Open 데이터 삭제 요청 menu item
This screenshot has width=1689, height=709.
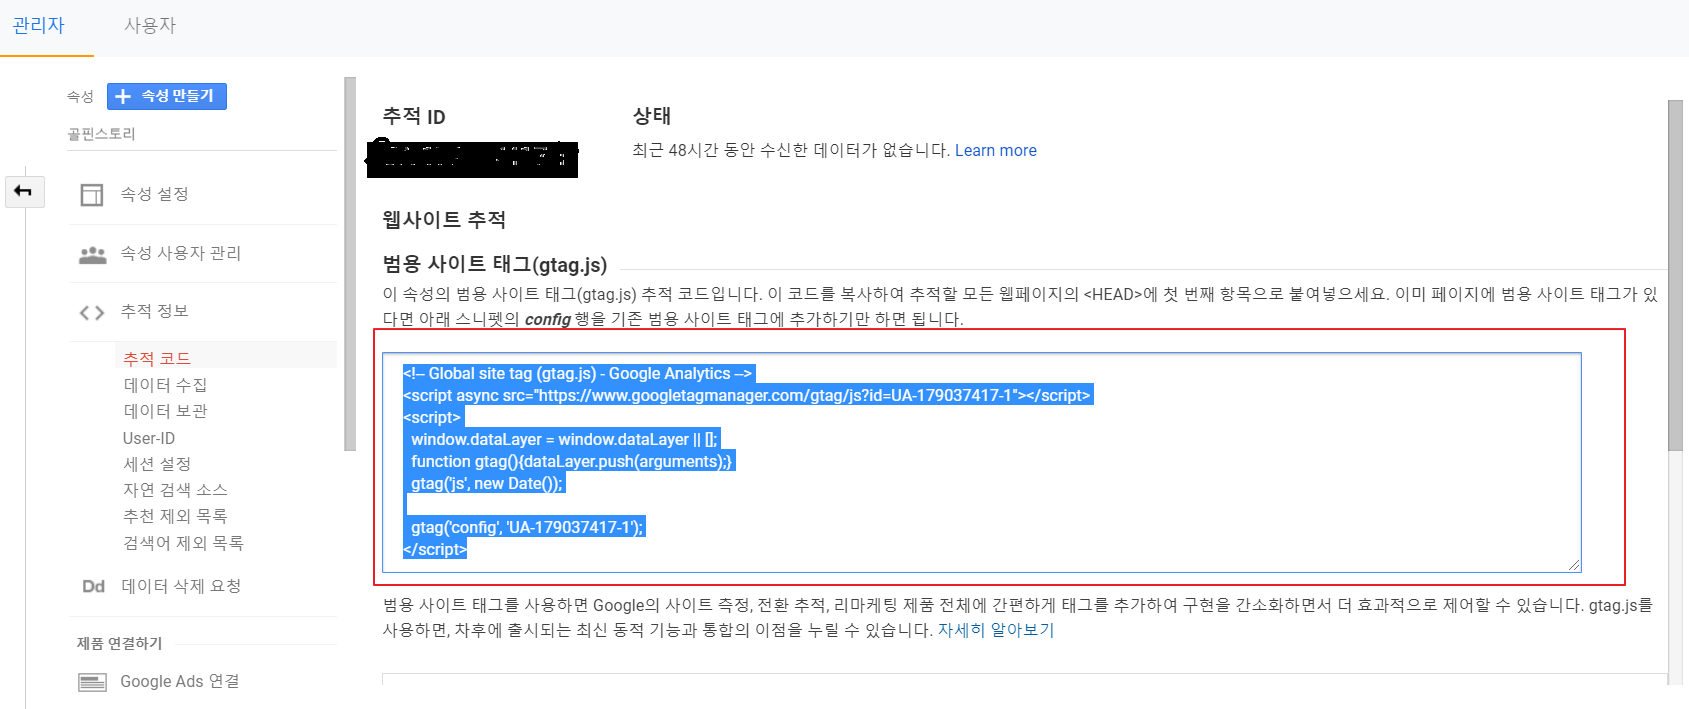[x=181, y=586]
